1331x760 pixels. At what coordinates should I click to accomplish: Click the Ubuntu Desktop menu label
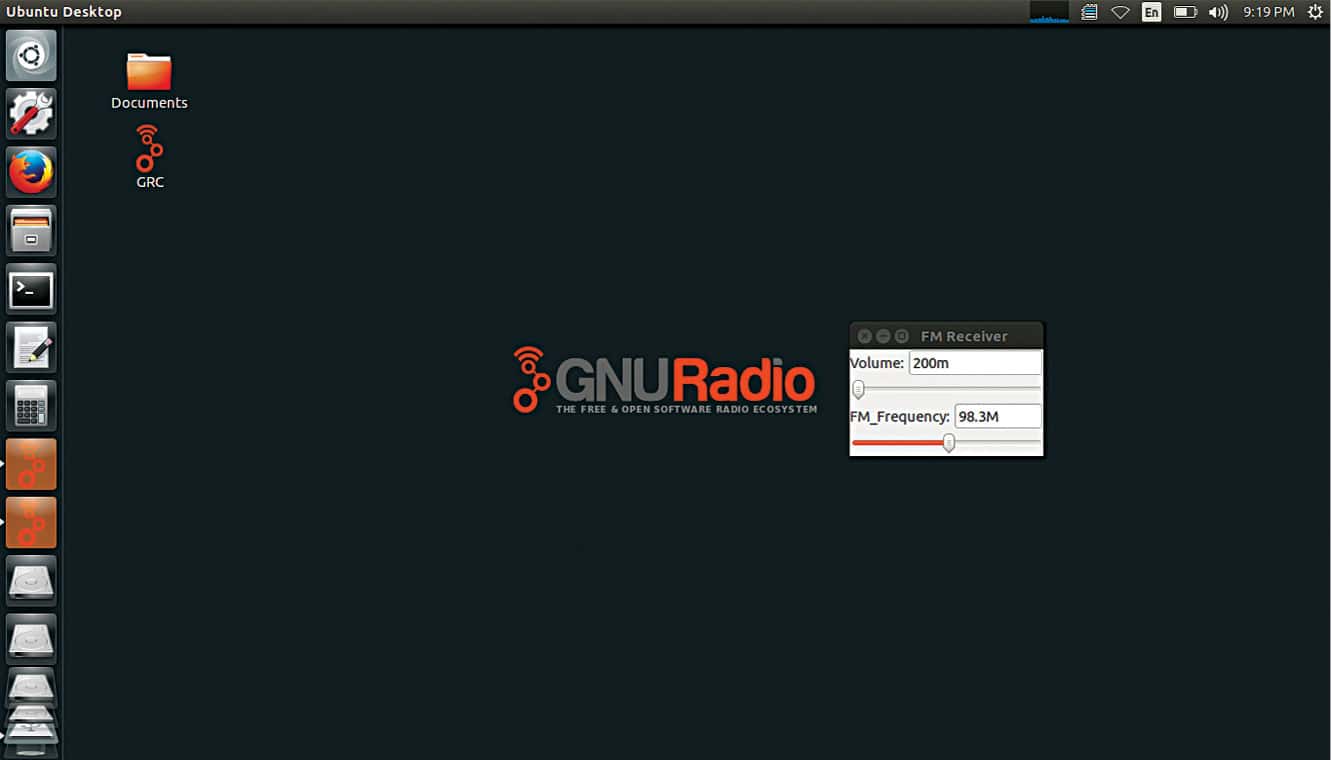coord(64,12)
